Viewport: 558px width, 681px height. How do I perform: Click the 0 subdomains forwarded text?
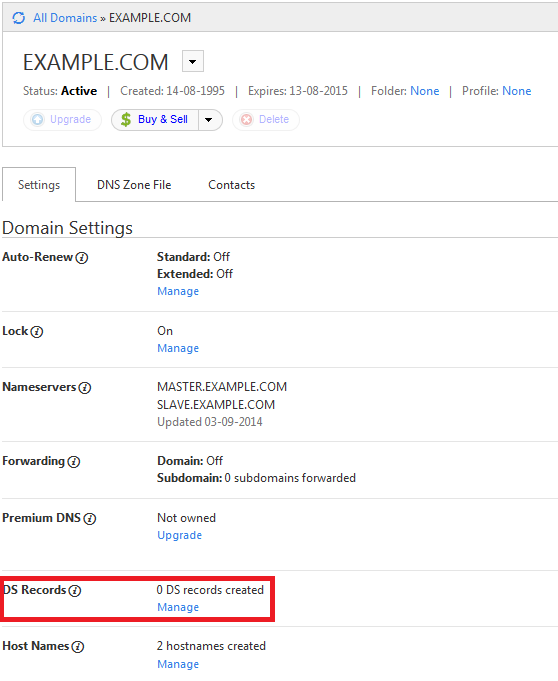[x=290, y=478]
